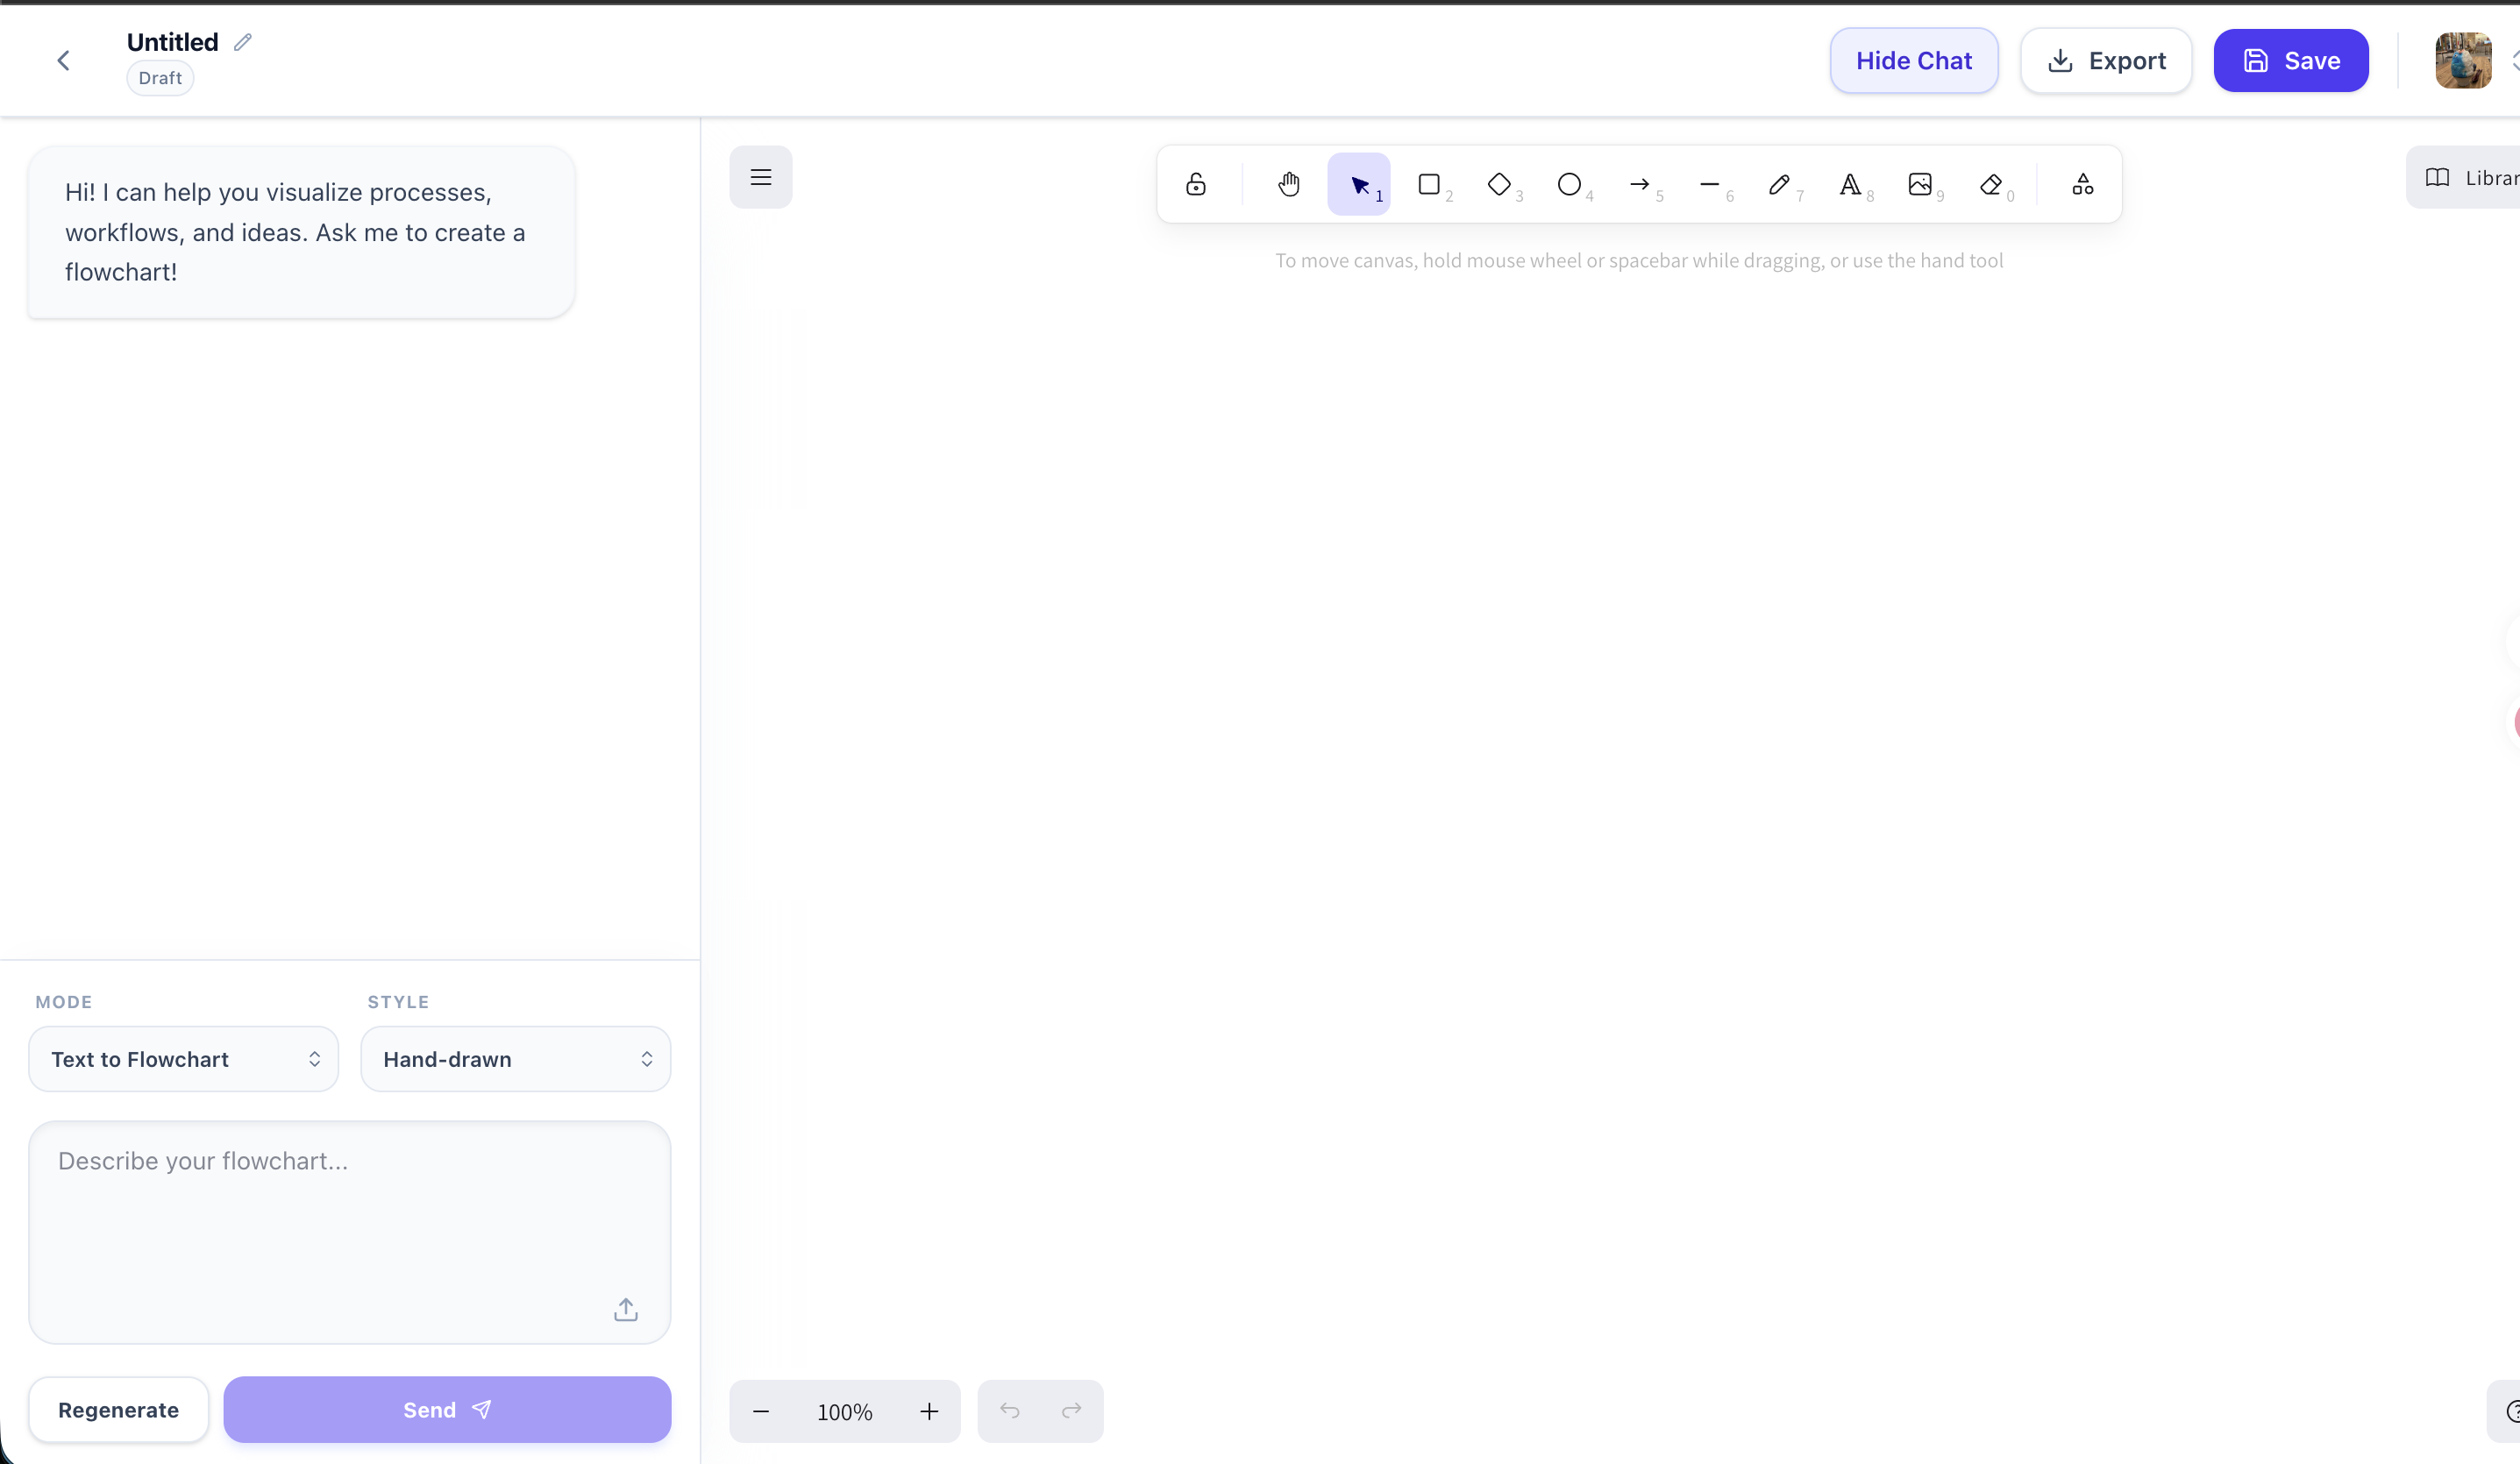The width and height of the screenshot is (2520, 1464).
Task: Zoom in with the plus control
Action: [928, 1411]
